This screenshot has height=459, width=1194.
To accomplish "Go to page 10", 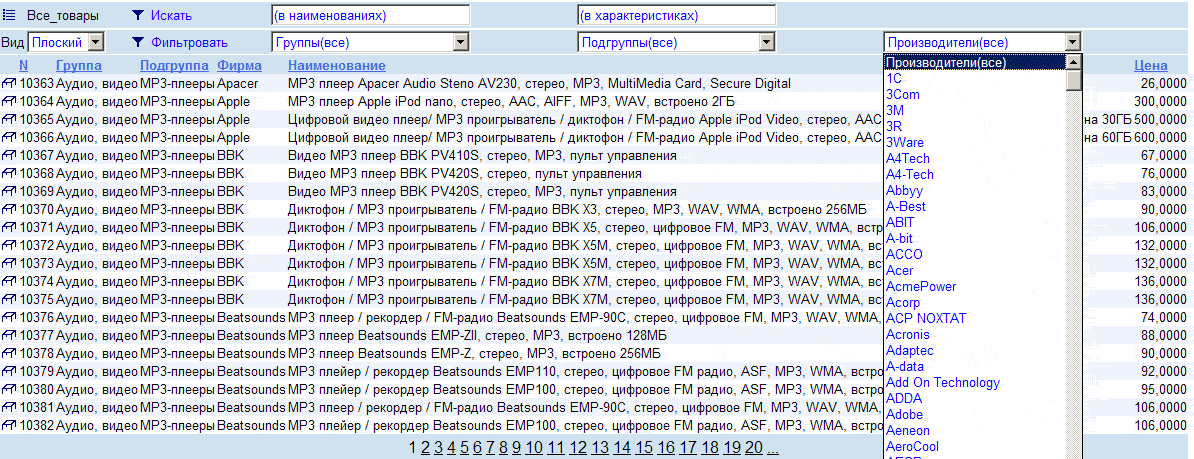I will click(x=534, y=448).
